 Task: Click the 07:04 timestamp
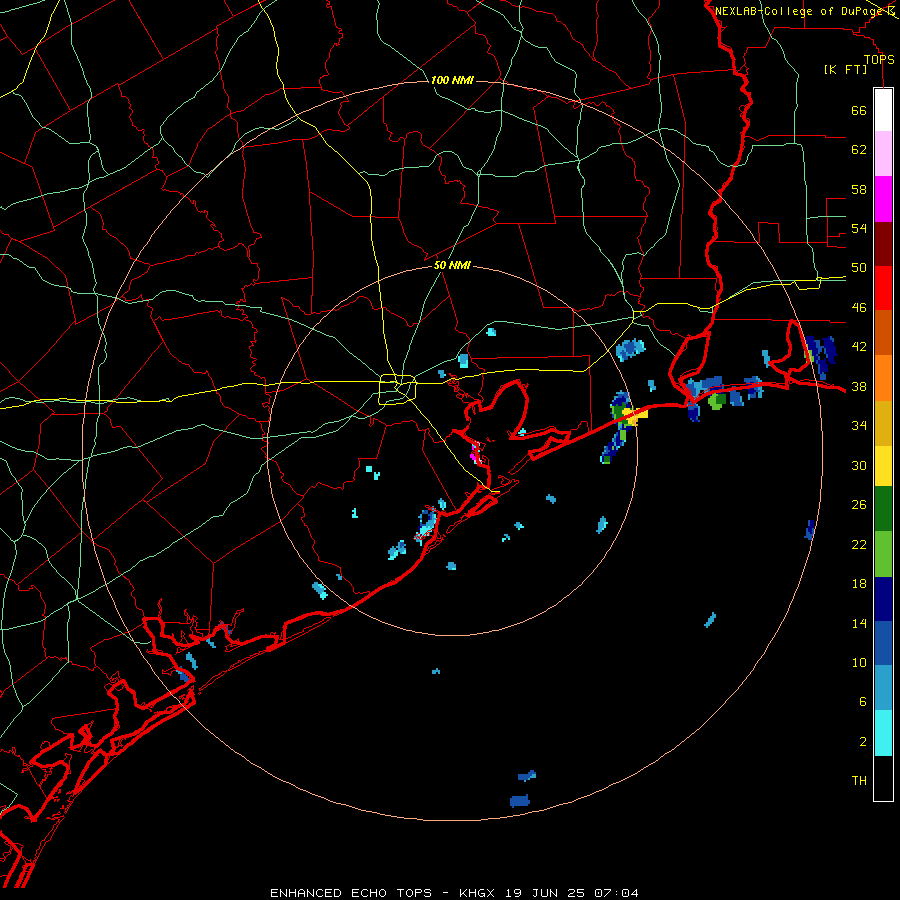tap(618, 893)
